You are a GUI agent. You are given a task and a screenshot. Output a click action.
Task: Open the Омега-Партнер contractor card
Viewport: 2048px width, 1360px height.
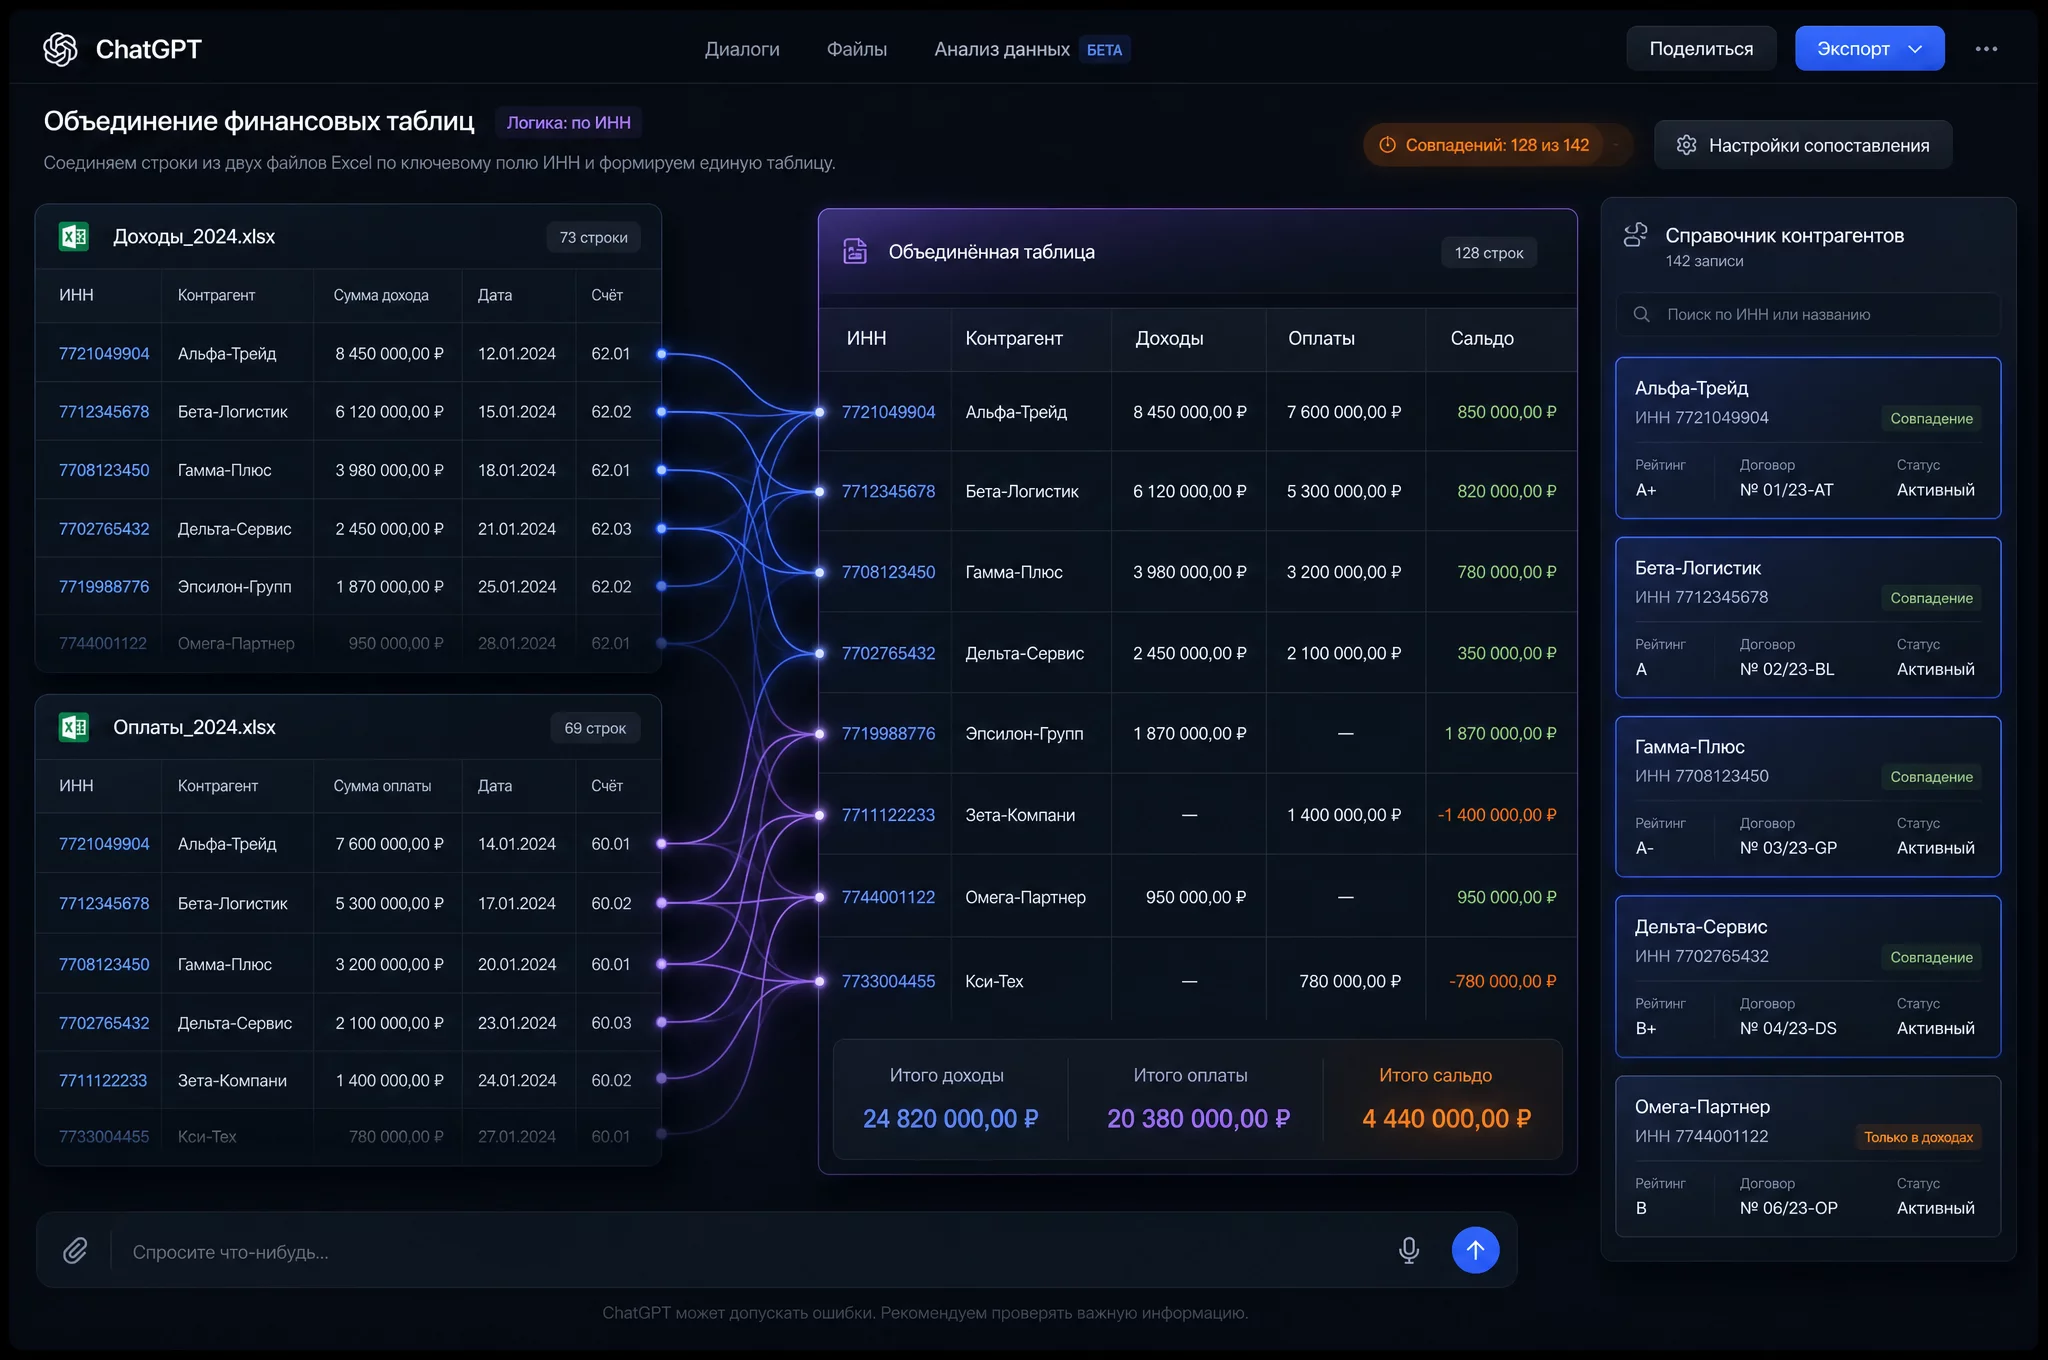click(x=1808, y=1157)
